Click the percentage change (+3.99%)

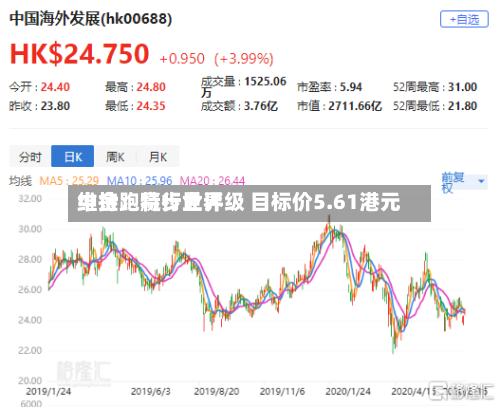pyautogui.click(x=244, y=59)
